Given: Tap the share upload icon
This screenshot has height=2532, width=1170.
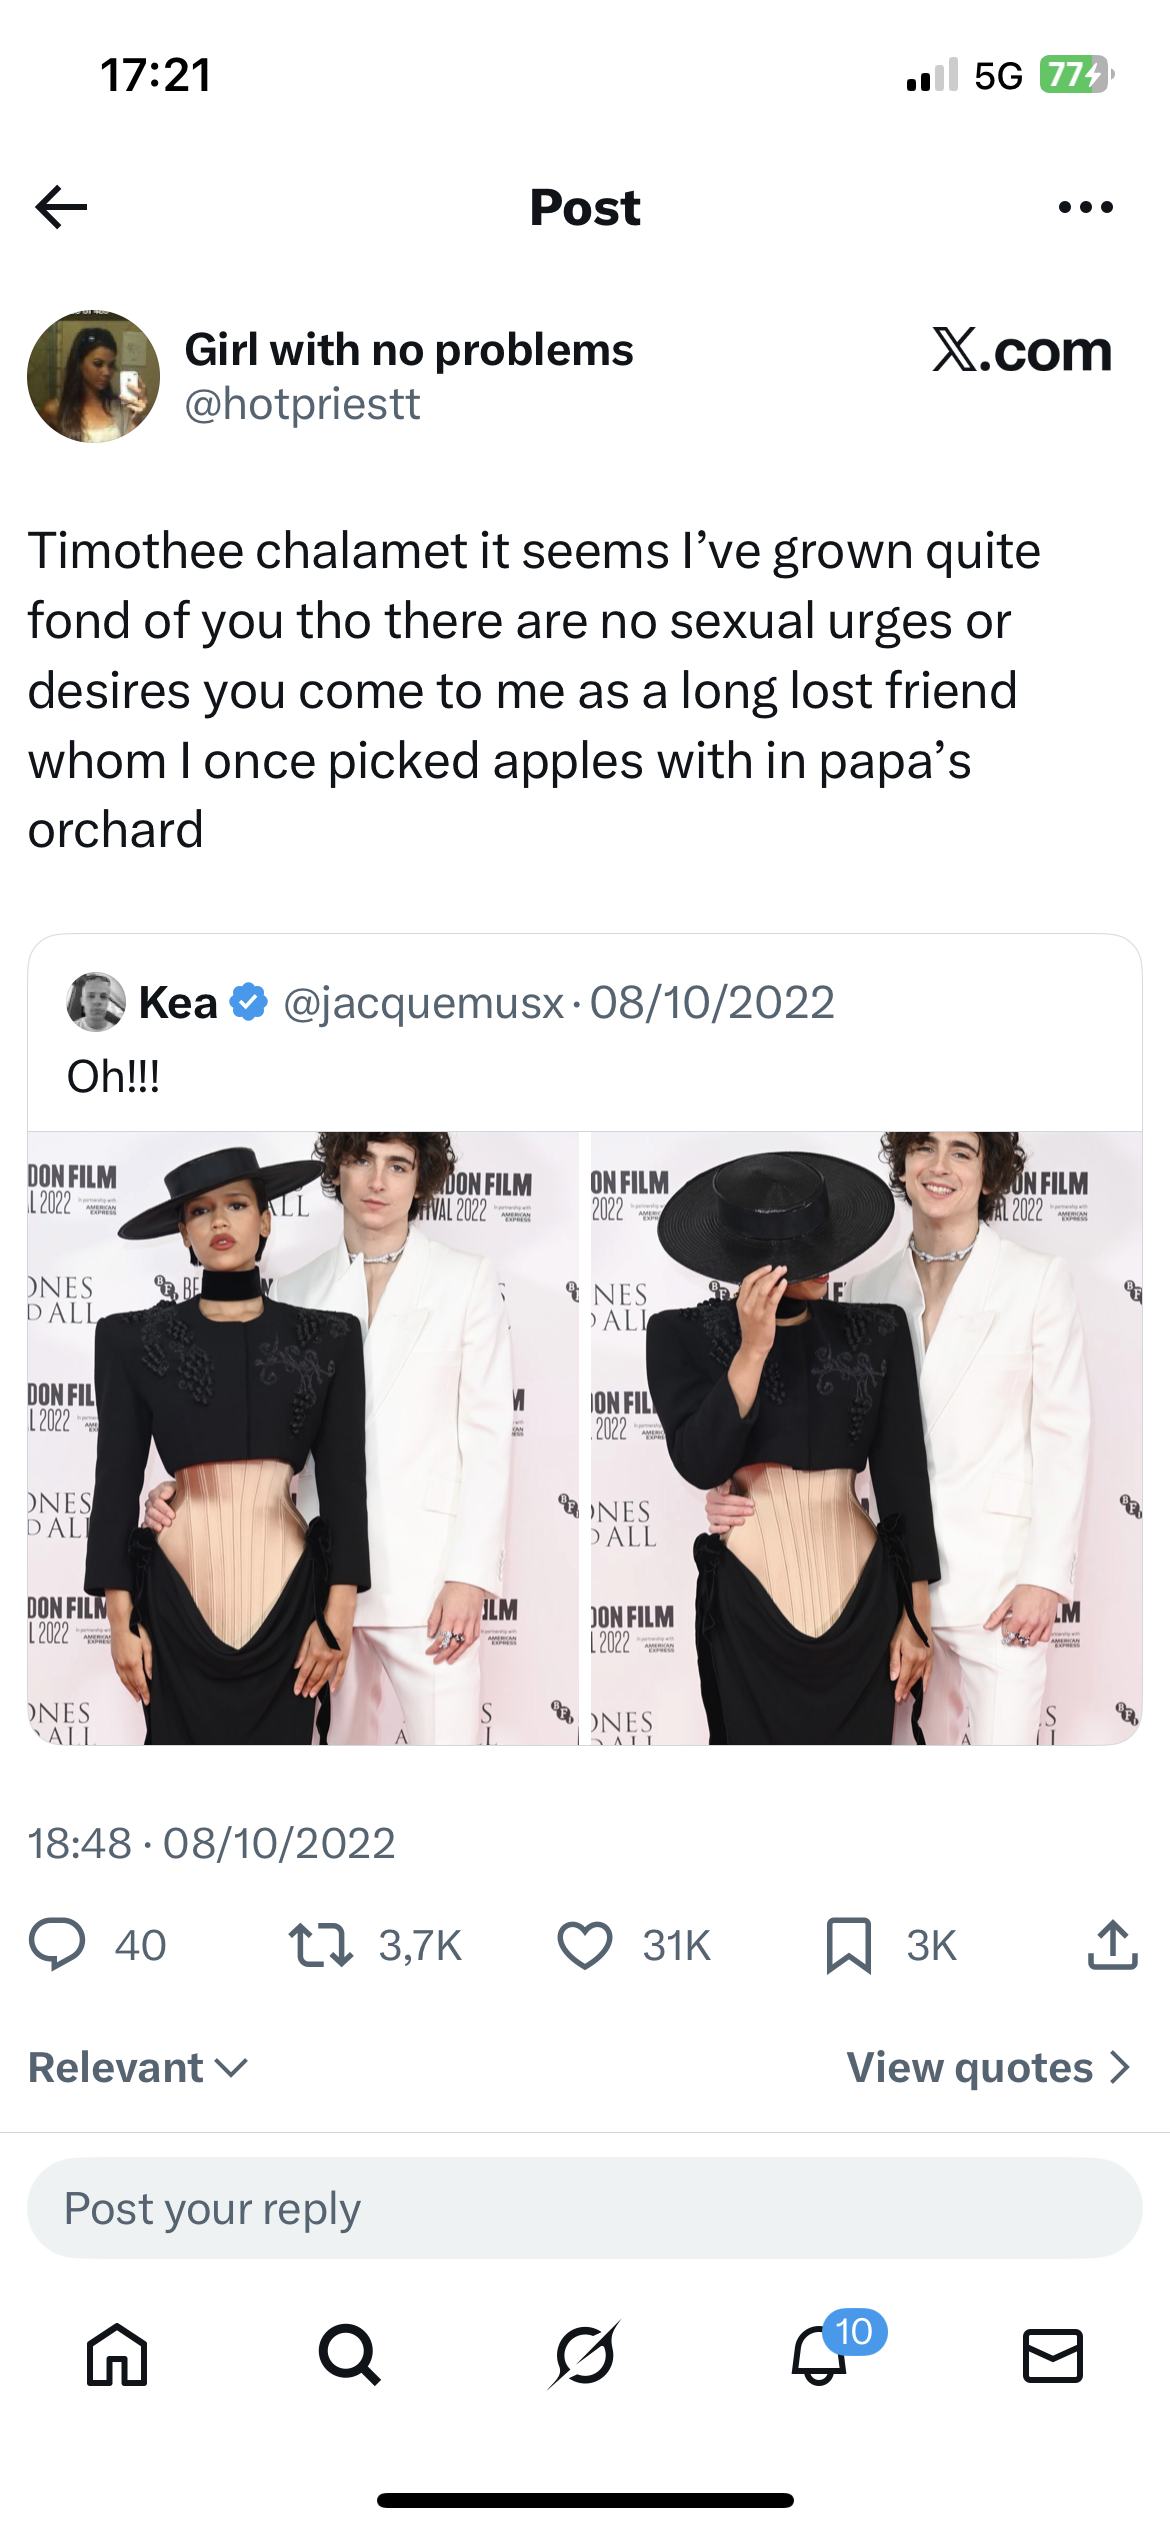Looking at the screenshot, I should pyautogui.click(x=1112, y=1945).
